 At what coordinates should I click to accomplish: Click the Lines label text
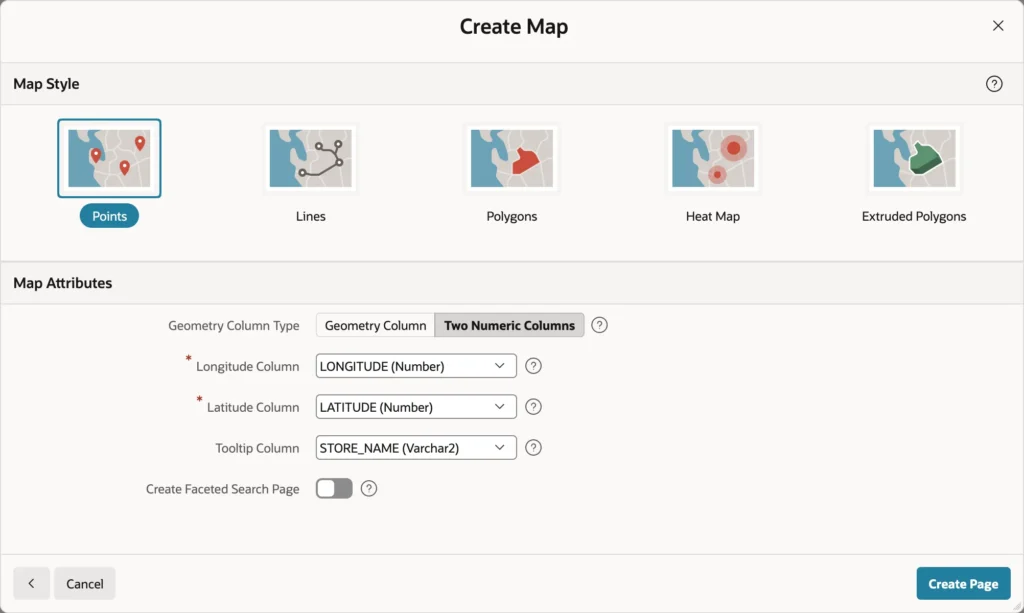[x=310, y=216]
